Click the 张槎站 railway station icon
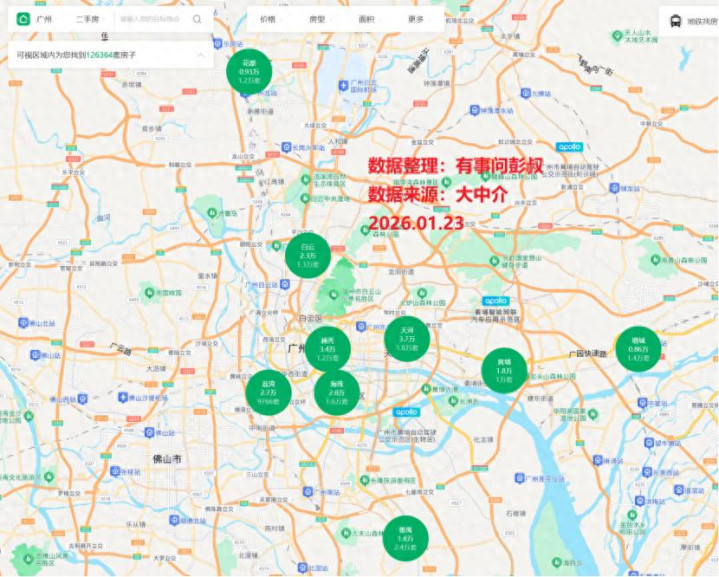Viewport: 719px width, 577px height. [115, 471]
